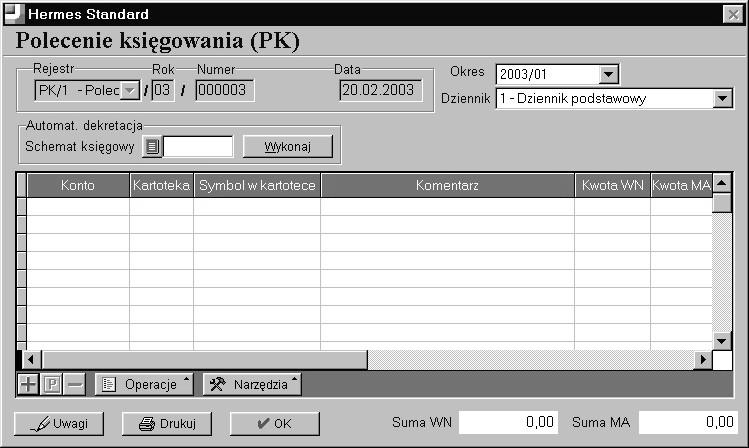Viewport: 749px width, 448px height.
Task: Click the Numer field 000003
Action: point(225,90)
